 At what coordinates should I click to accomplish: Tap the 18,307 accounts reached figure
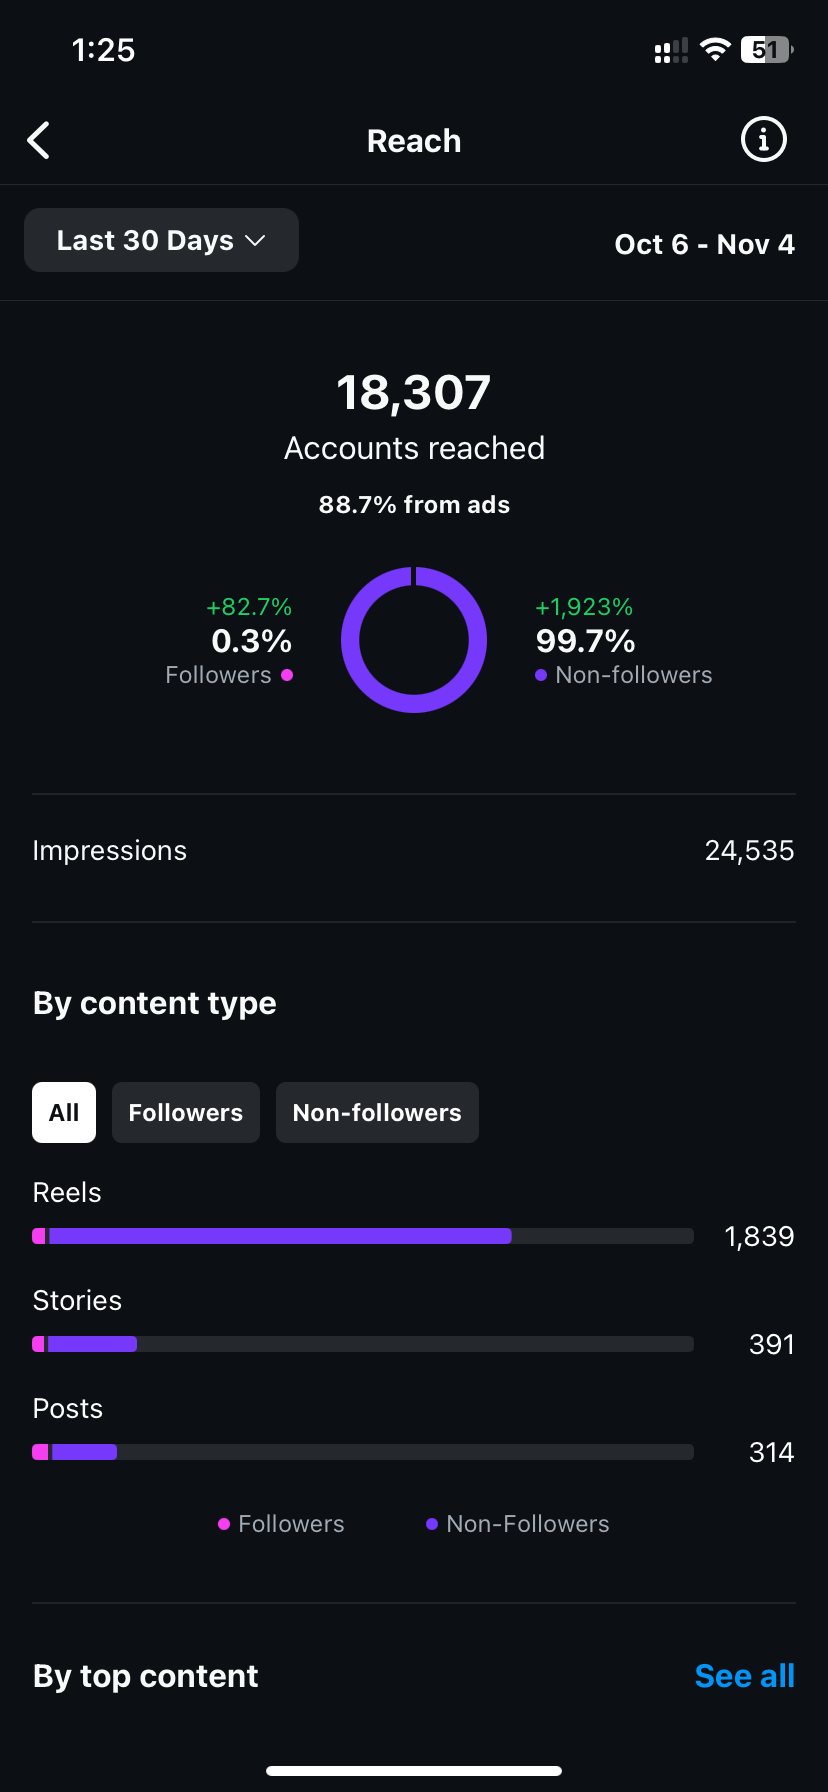[x=414, y=393]
